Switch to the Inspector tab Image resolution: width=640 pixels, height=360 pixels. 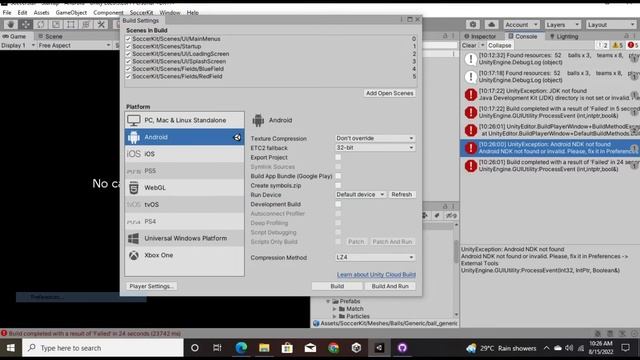pyautogui.click(x=480, y=36)
